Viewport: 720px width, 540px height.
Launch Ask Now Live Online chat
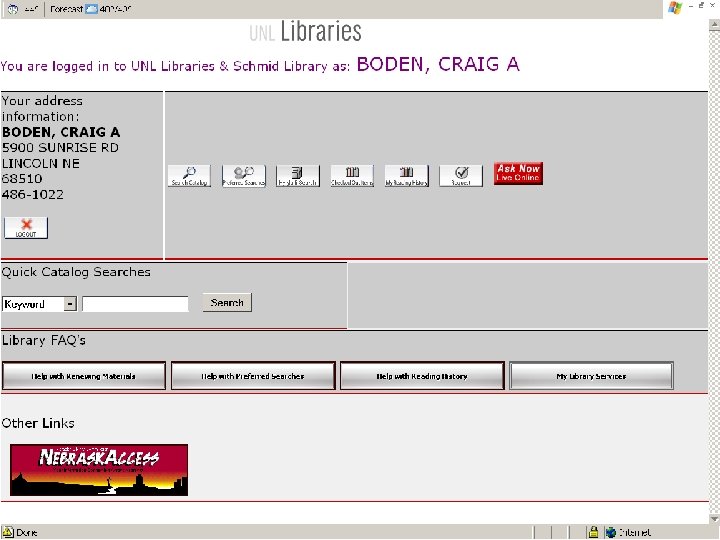tap(518, 174)
